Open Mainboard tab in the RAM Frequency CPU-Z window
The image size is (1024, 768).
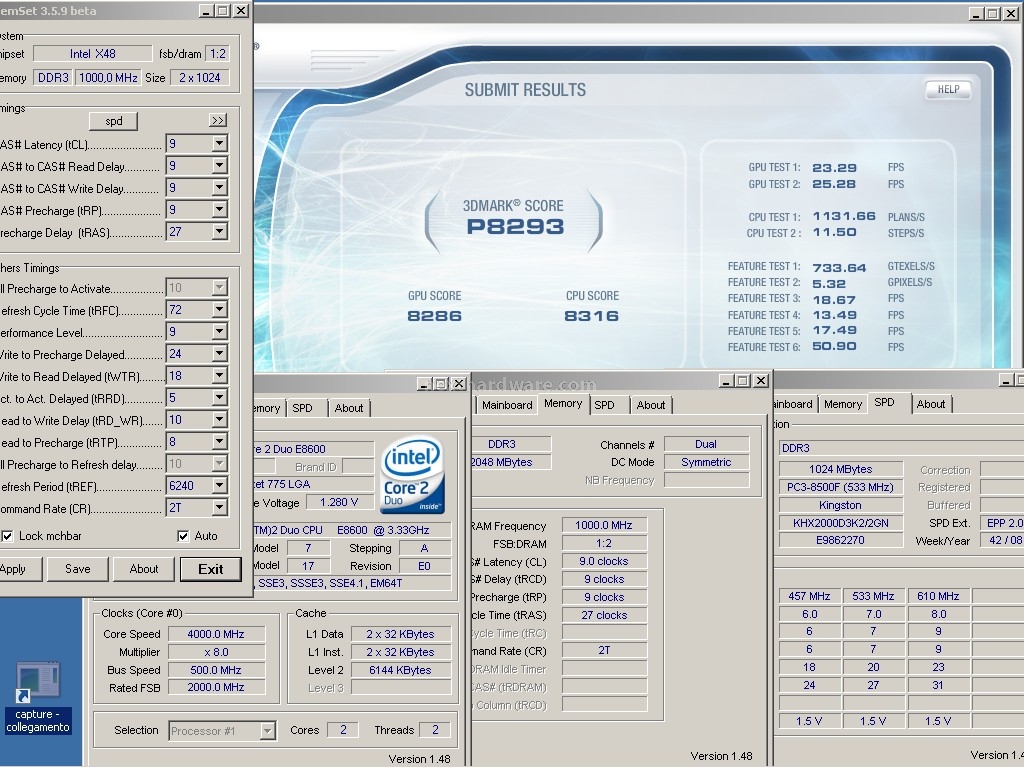[507, 405]
